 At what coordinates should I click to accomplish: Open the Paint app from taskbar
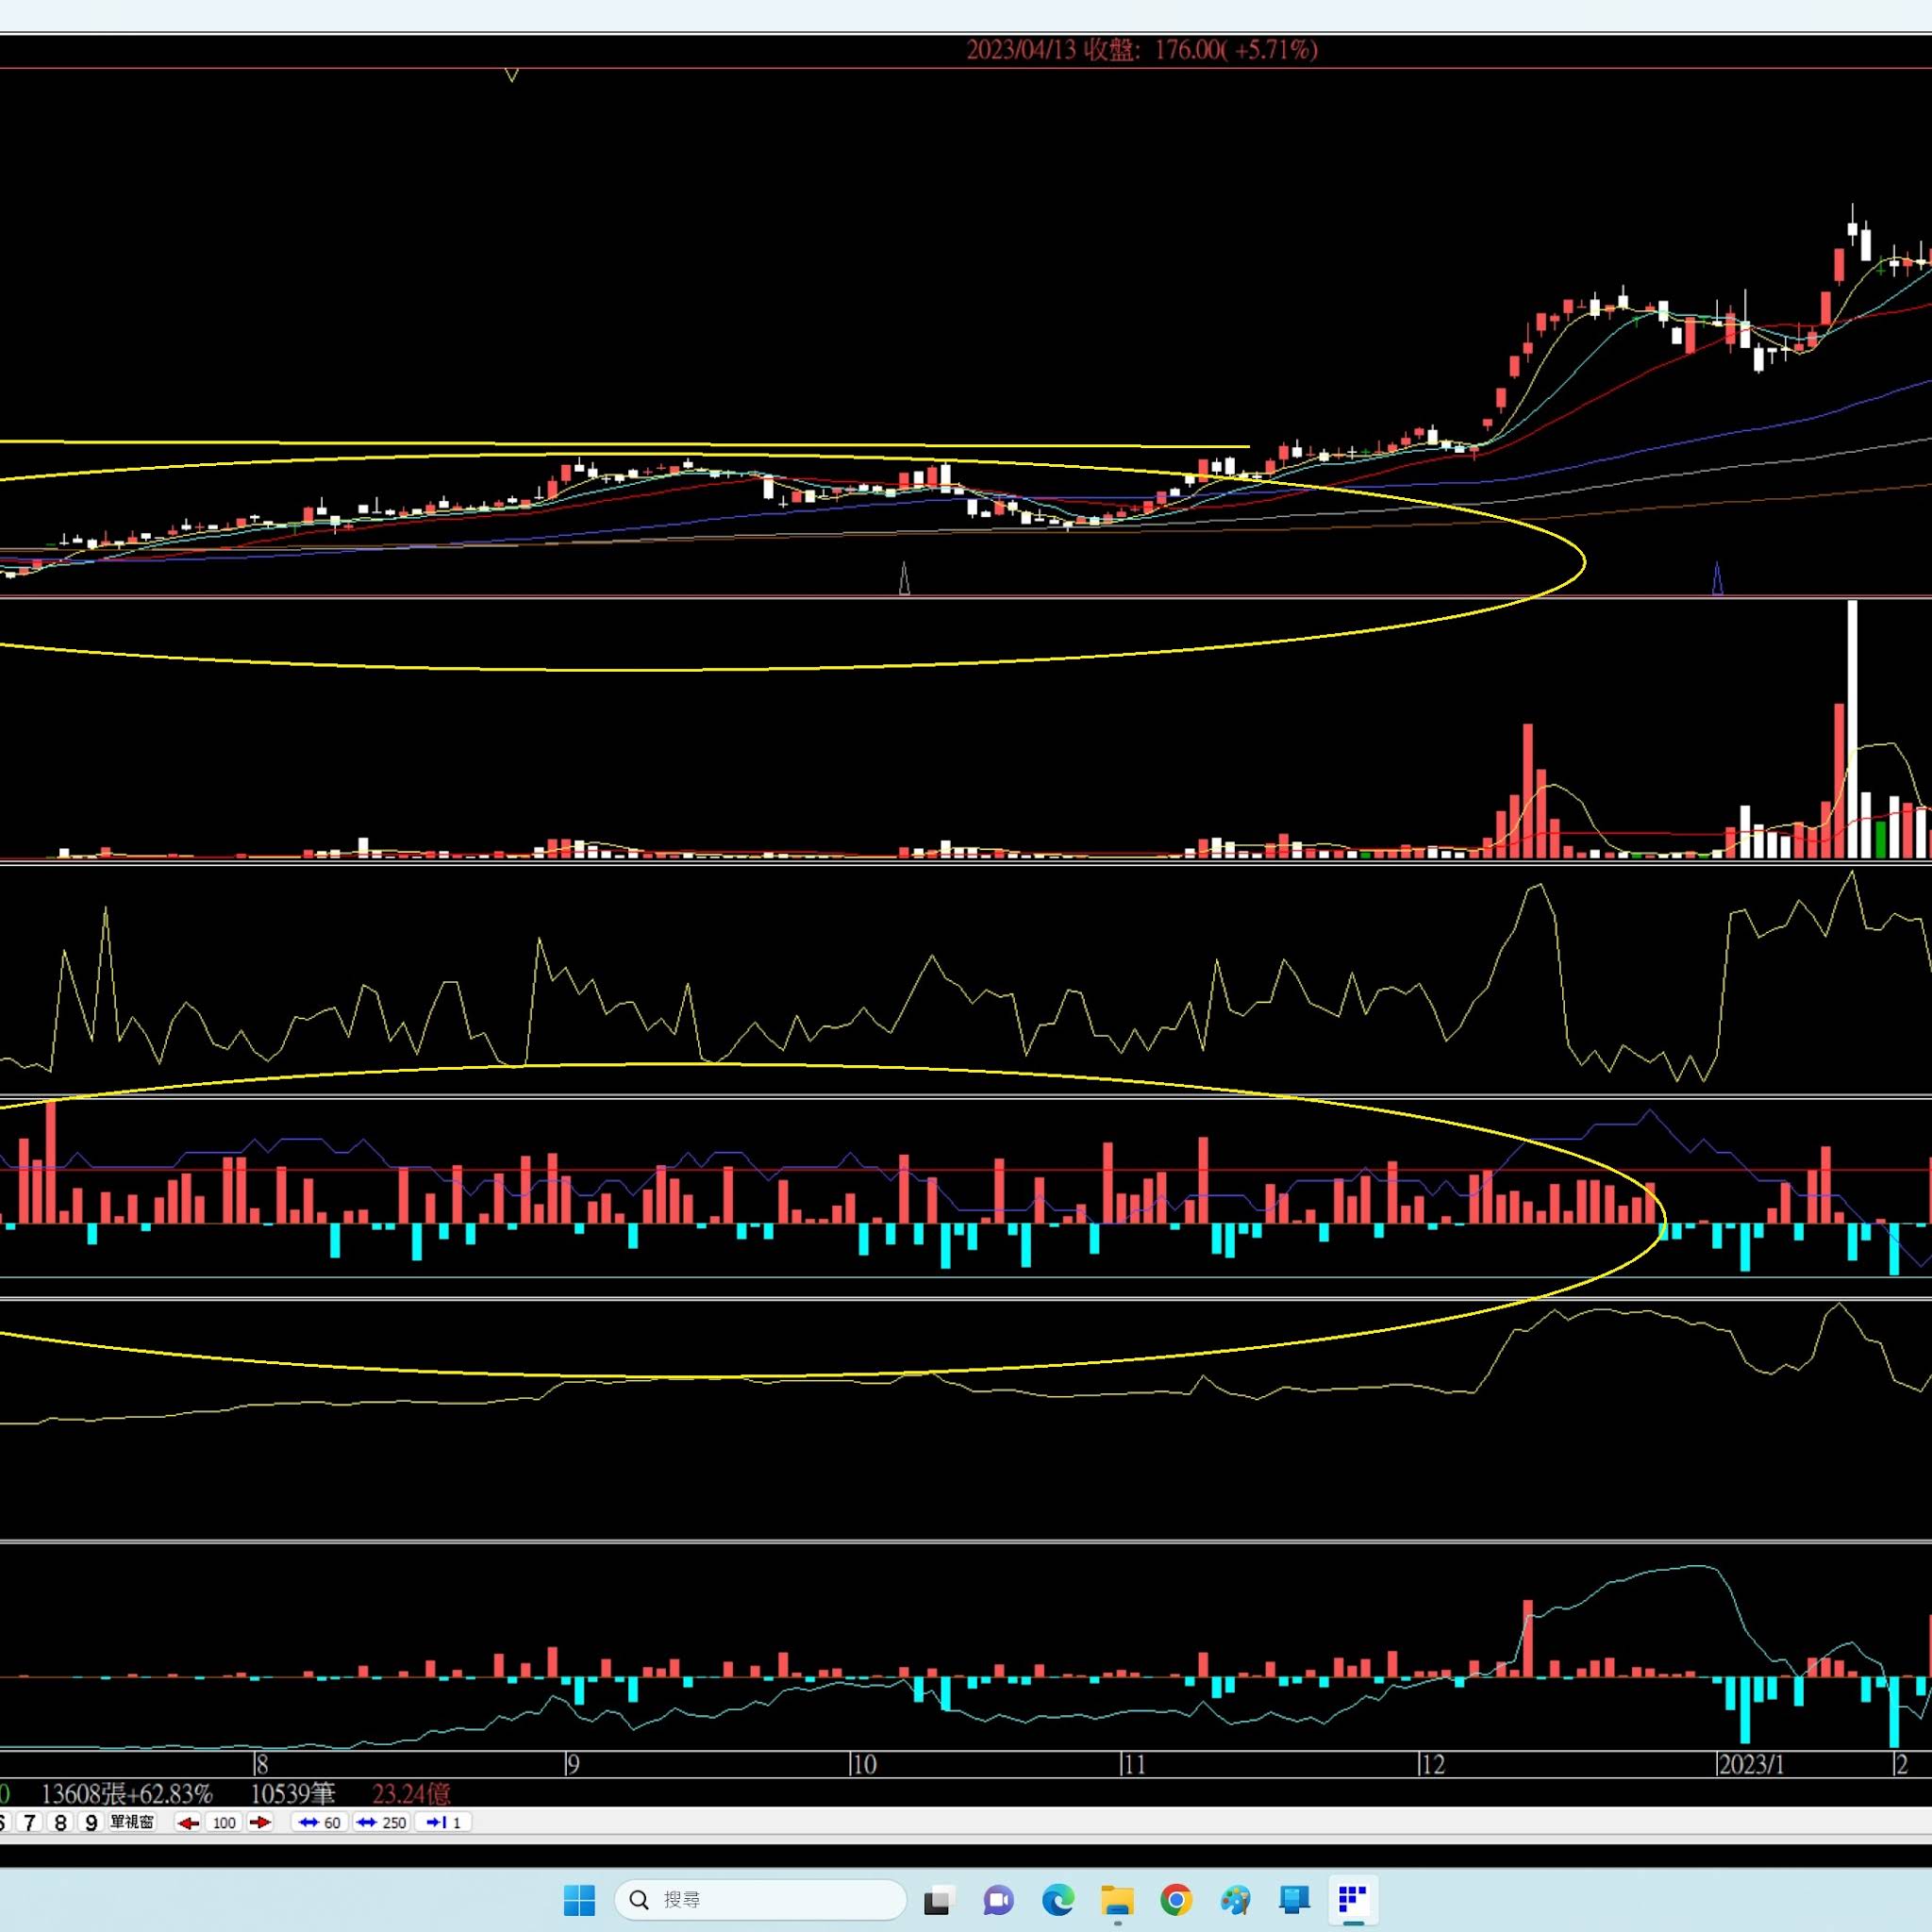point(1235,1899)
